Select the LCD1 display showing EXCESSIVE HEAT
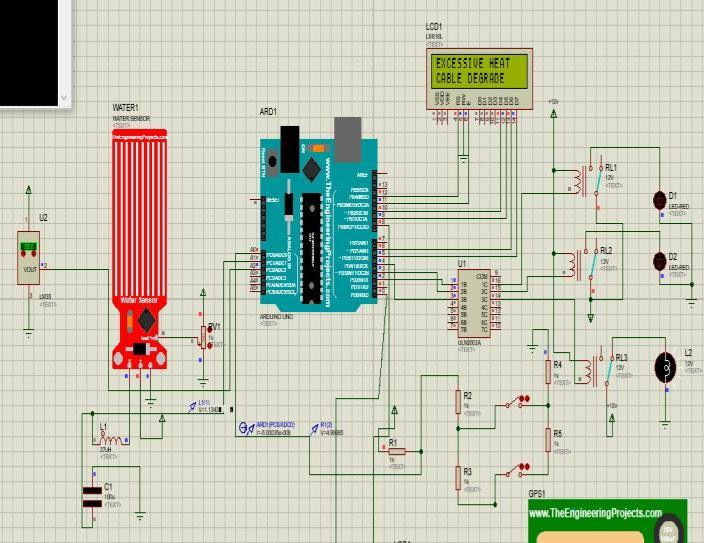The width and height of the screenshot is (704, 543). pos(479,79)
